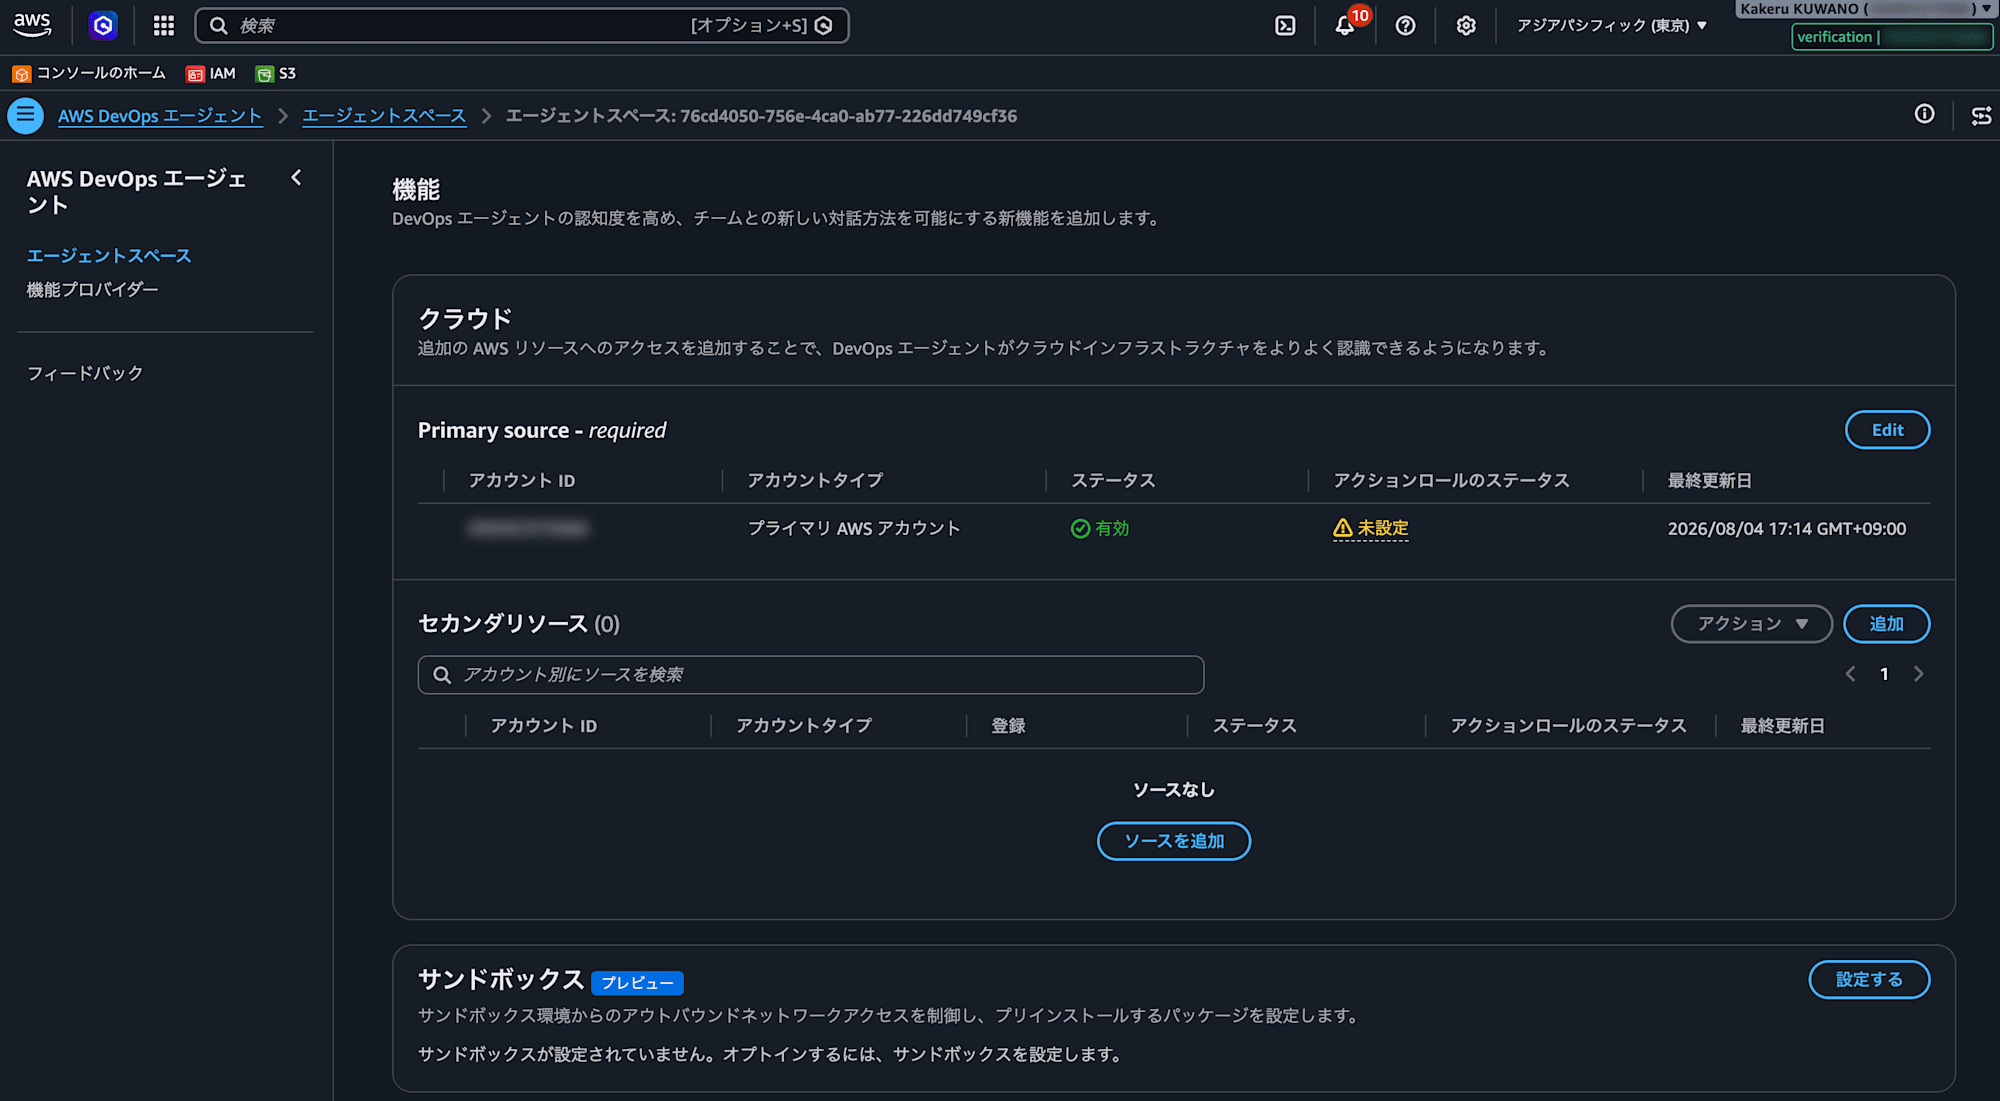
Task: Click the warning icon next to 未設定
Action: tap(1343, 528)
